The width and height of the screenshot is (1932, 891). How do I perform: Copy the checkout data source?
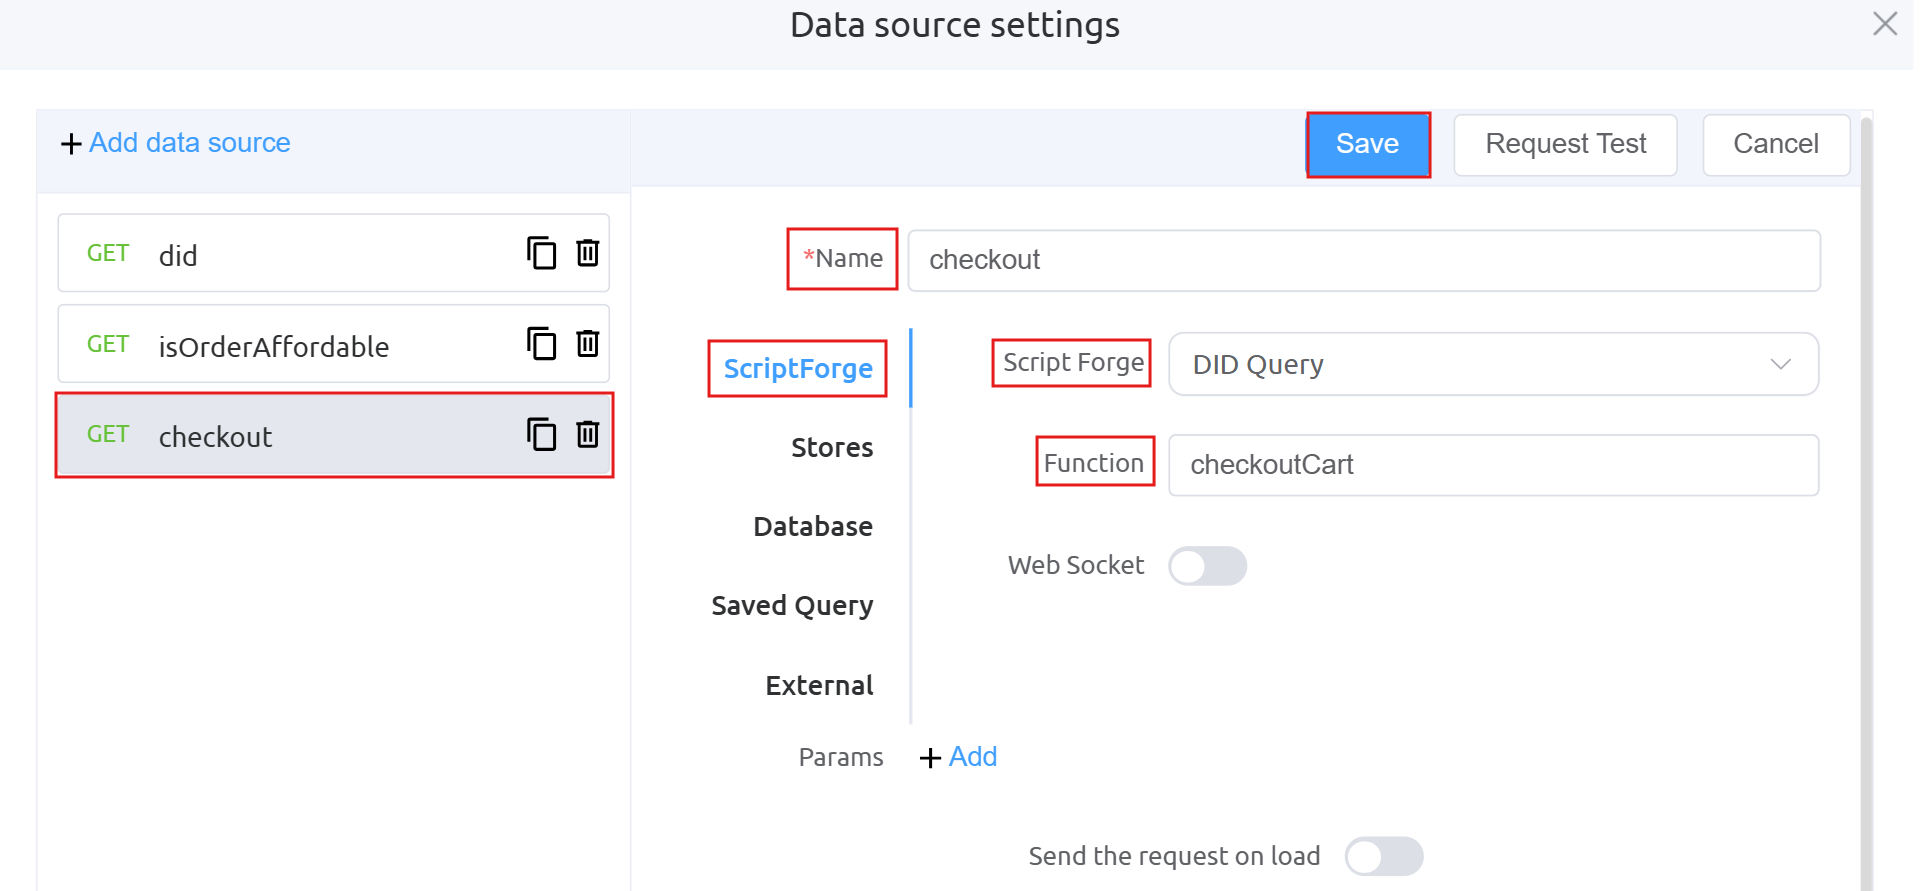point(541,434)
